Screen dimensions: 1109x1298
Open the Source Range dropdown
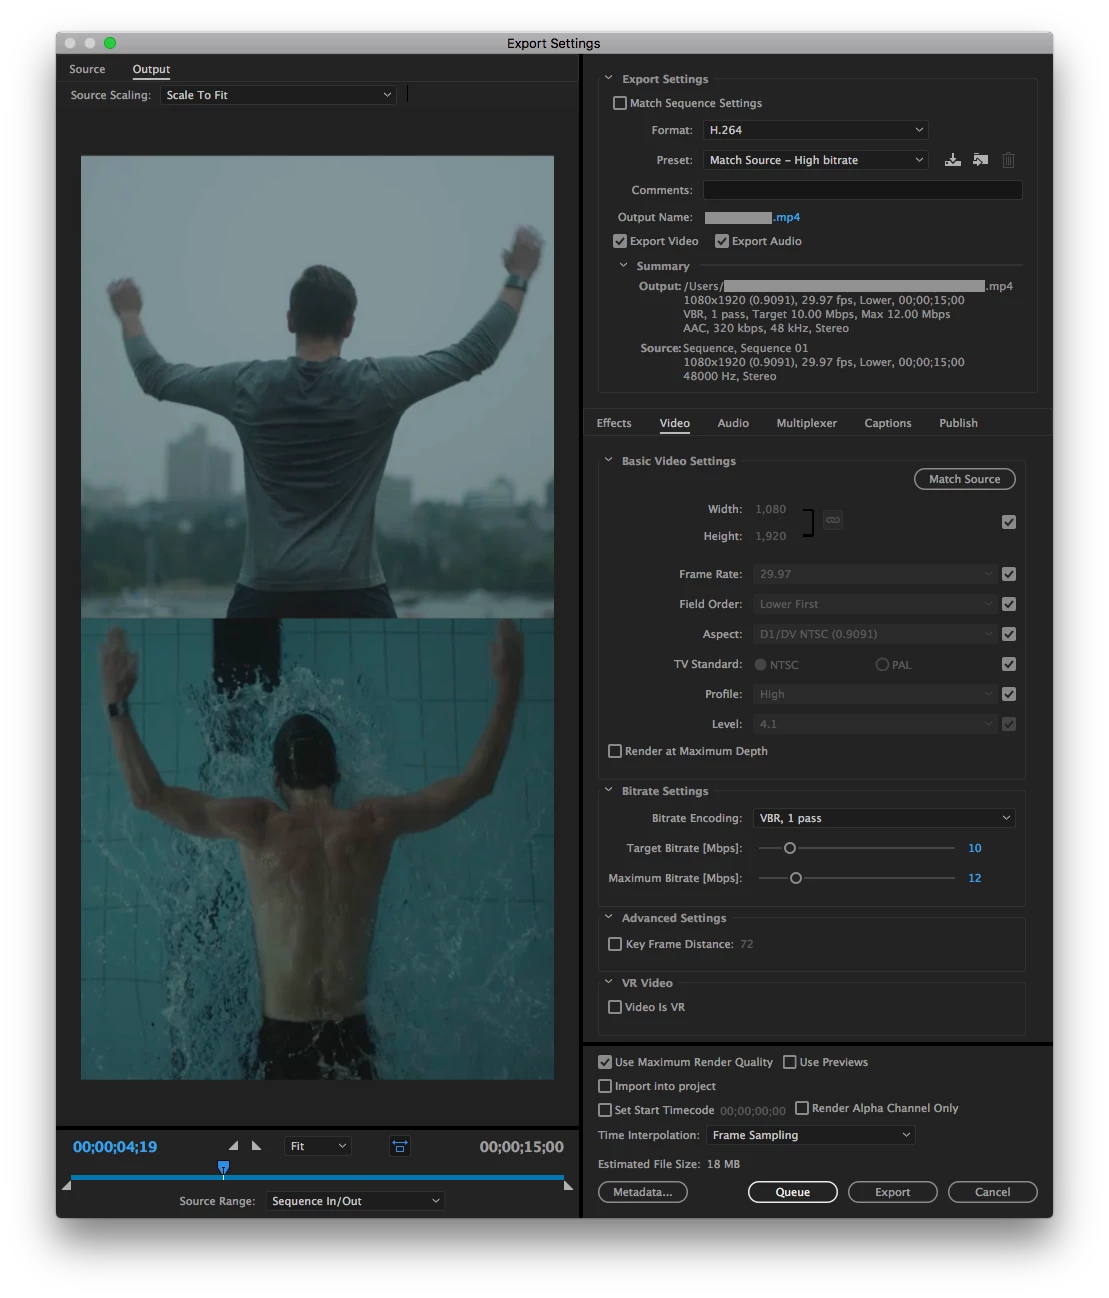[x=355, y=1201]
